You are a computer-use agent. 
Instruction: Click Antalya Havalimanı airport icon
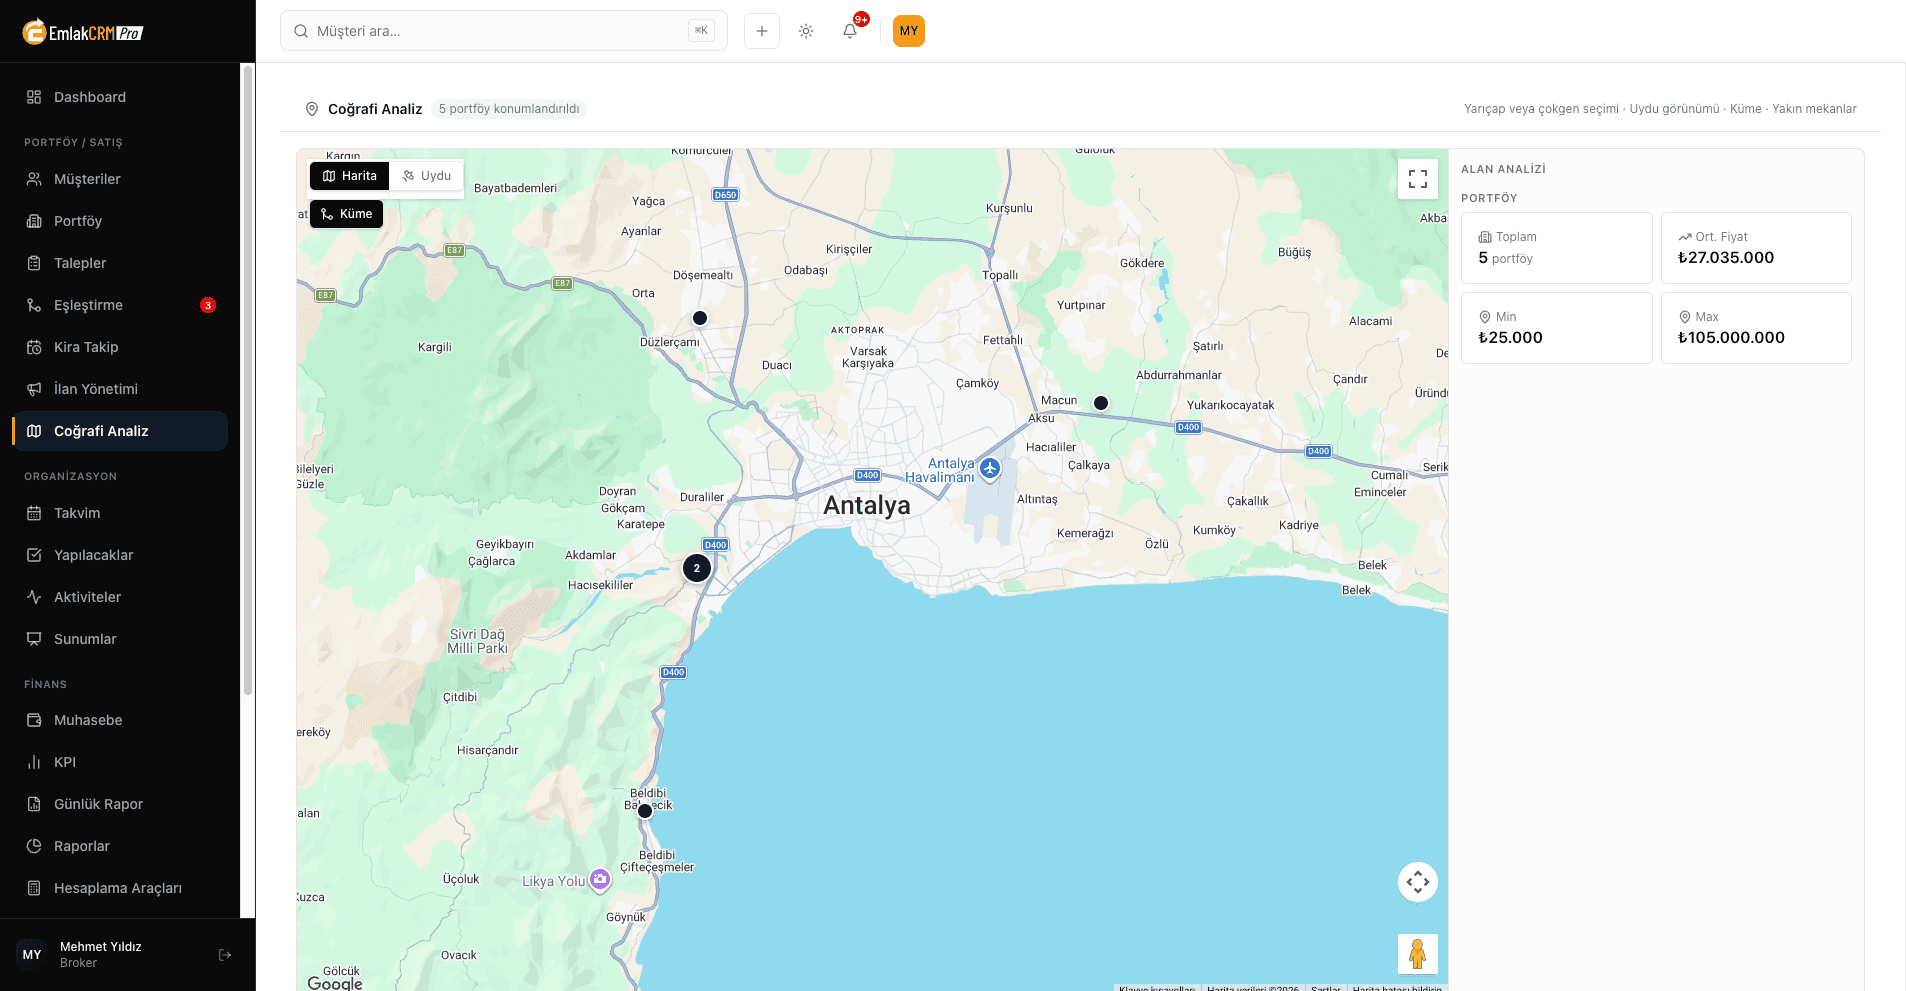pos(990,468)
